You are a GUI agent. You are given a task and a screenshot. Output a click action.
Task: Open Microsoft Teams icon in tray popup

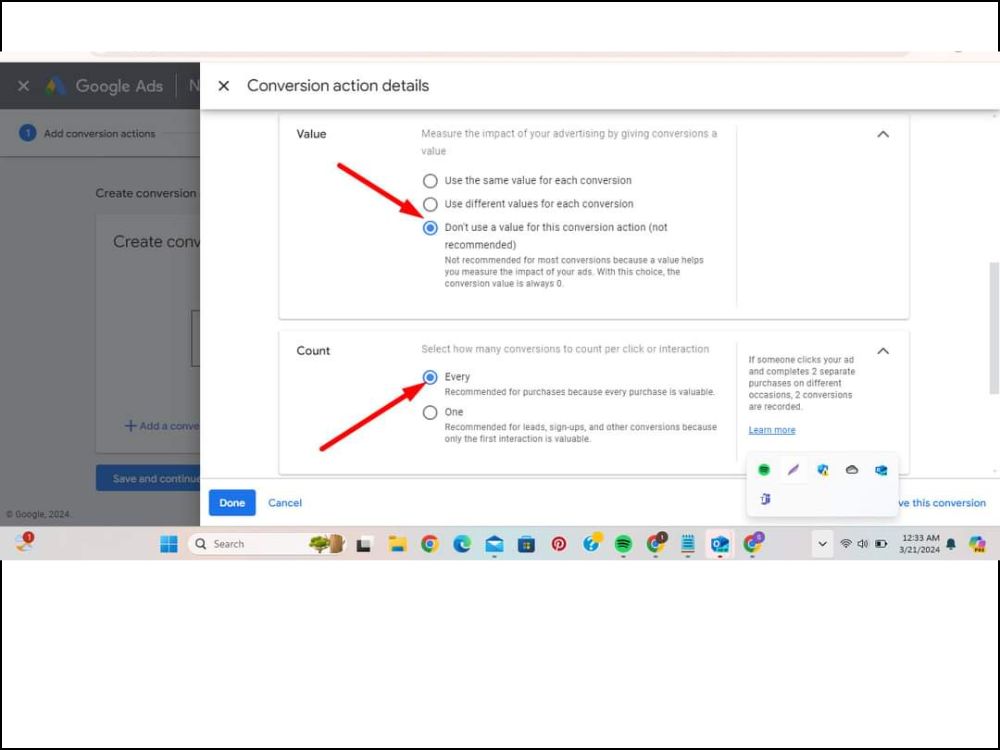[765, 499]
